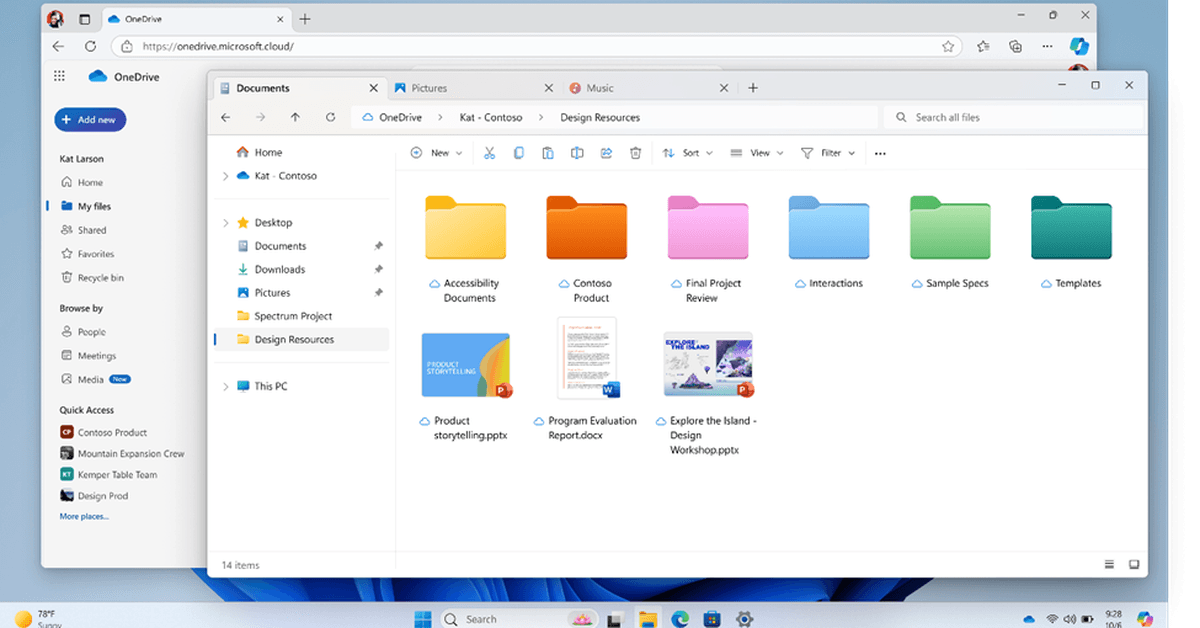The image size is (1200, 628).
Task: Favorite this page with the star icon
Action: pyautogui.click(x=947, y=46)
